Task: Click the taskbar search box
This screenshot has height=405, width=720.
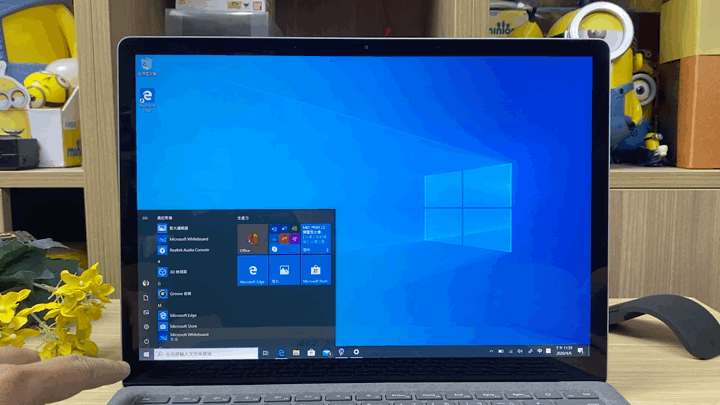Action: [x=206, y=354]
